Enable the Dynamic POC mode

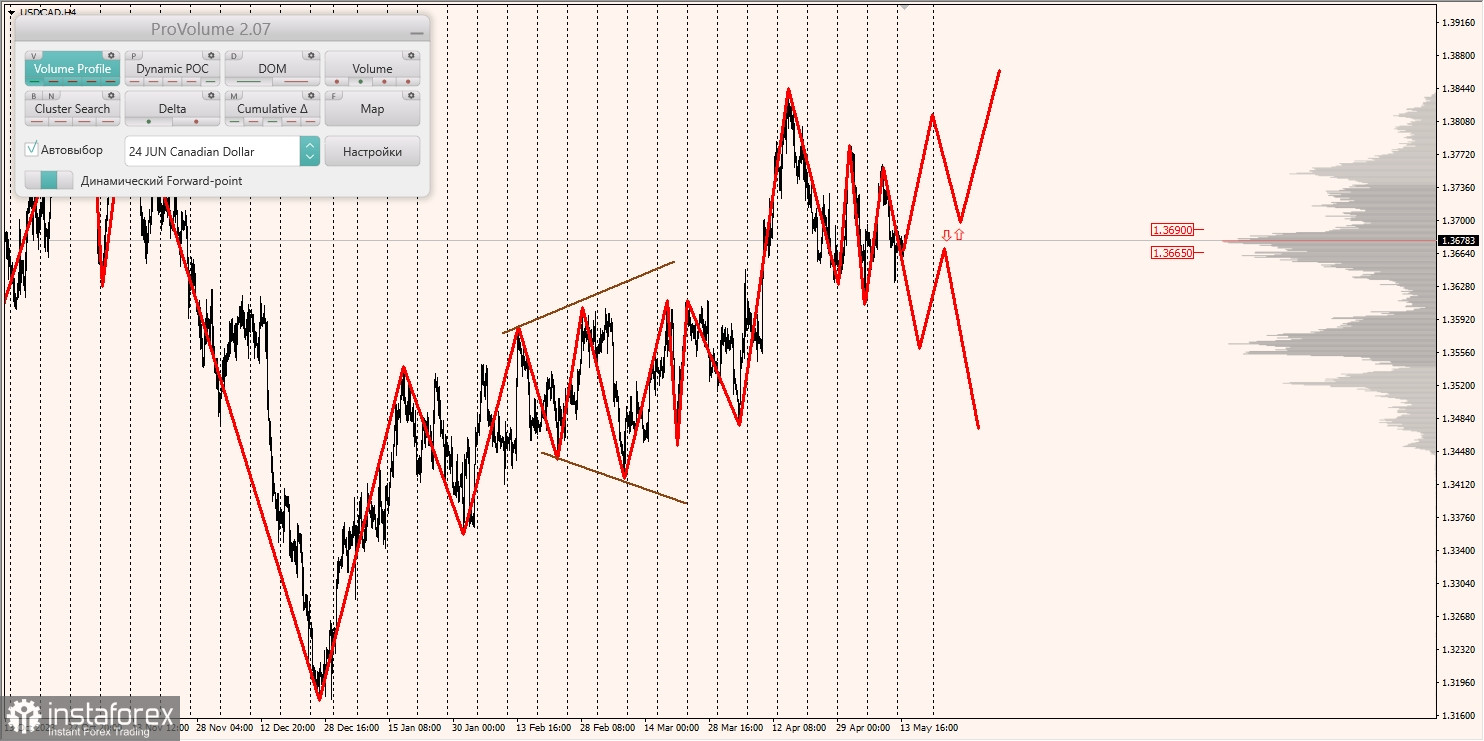tap(172, 68)
